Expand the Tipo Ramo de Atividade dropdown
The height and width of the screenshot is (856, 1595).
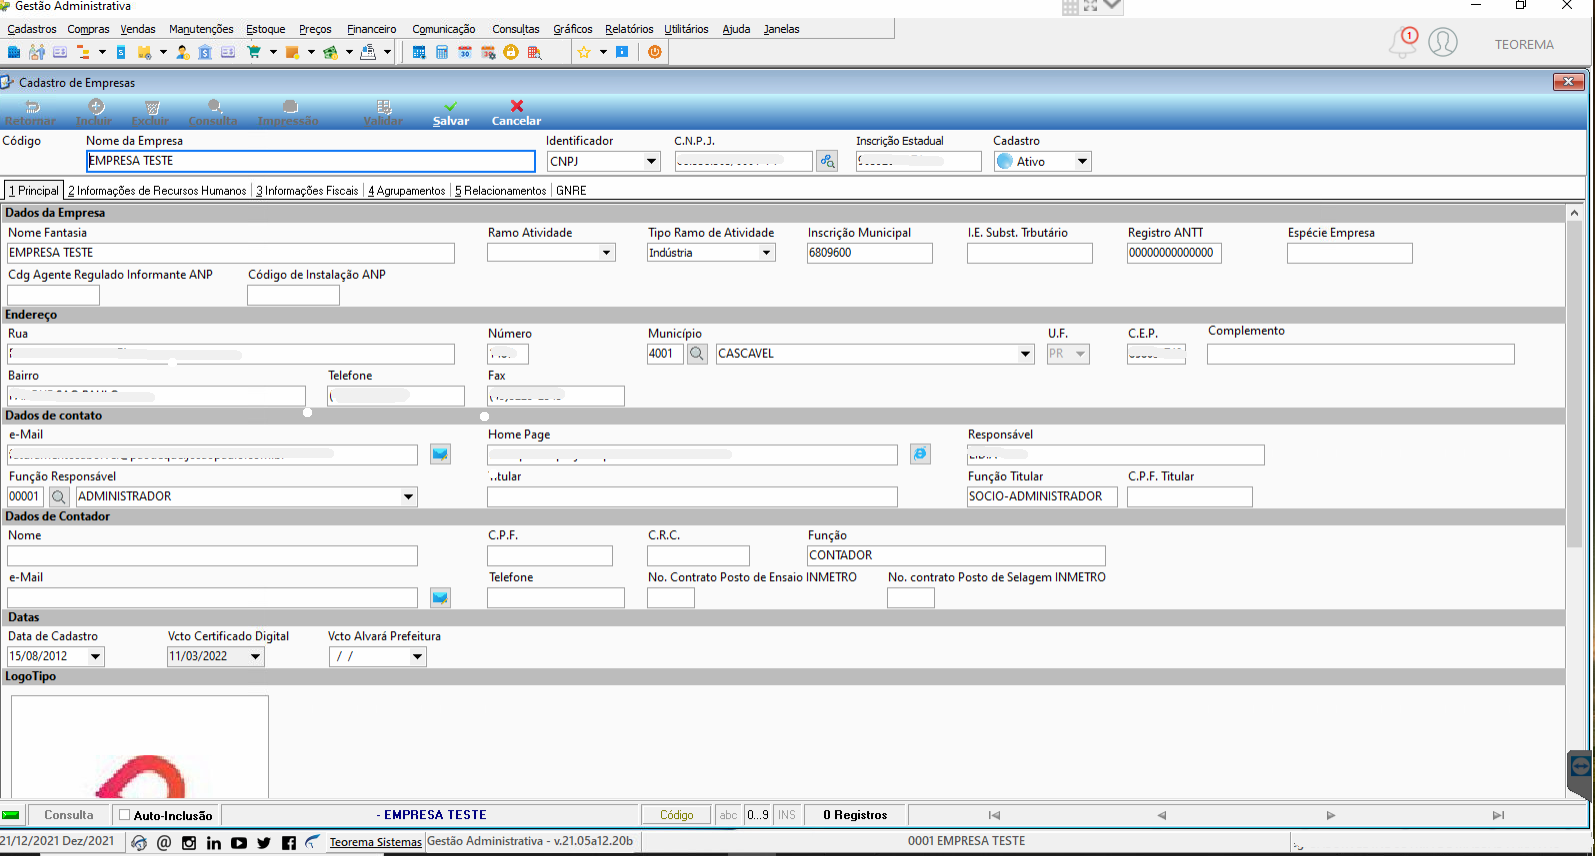(x=767, y=253)
